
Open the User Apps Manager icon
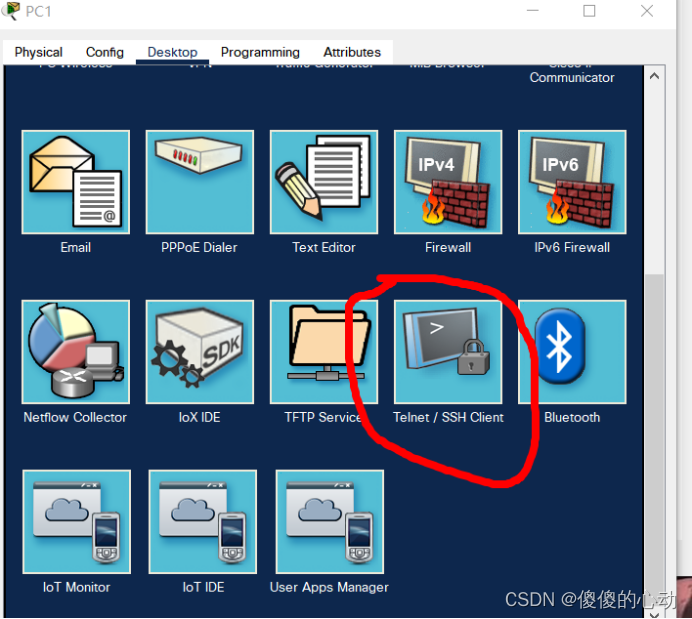tap(329, 521)
